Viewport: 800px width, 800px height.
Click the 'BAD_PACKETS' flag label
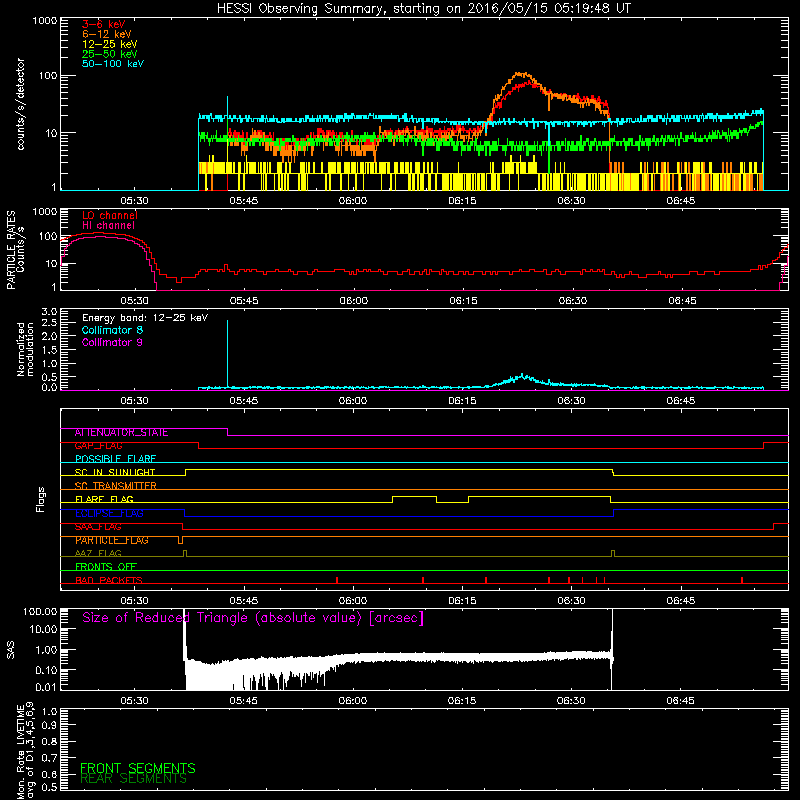pos(109,580)
